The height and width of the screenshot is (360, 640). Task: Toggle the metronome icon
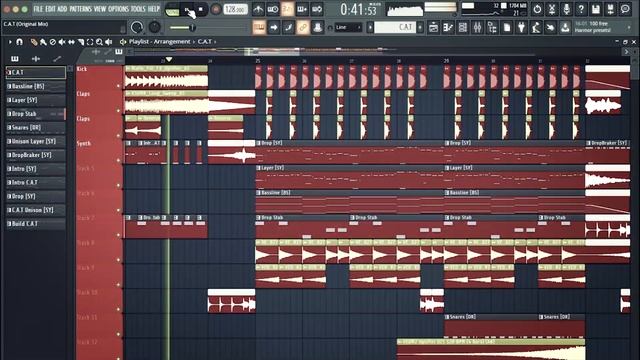(x=258, y=9)
